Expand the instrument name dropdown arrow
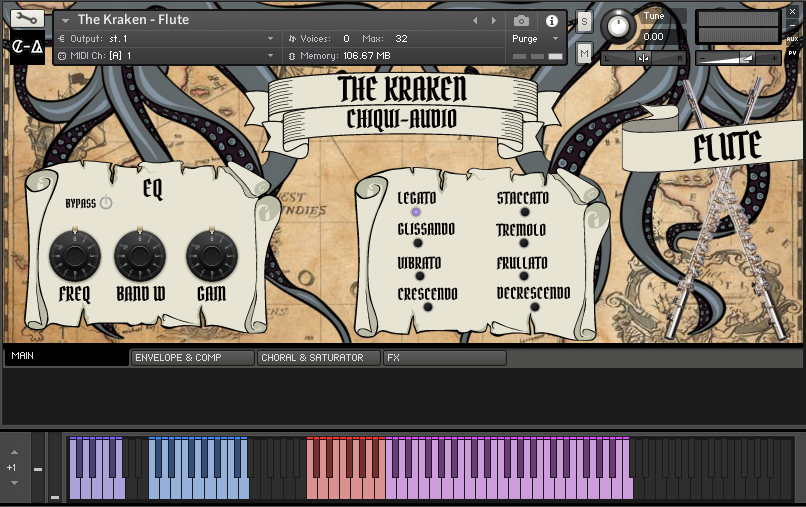Screen dimensions: 806x507 point(65,21)
